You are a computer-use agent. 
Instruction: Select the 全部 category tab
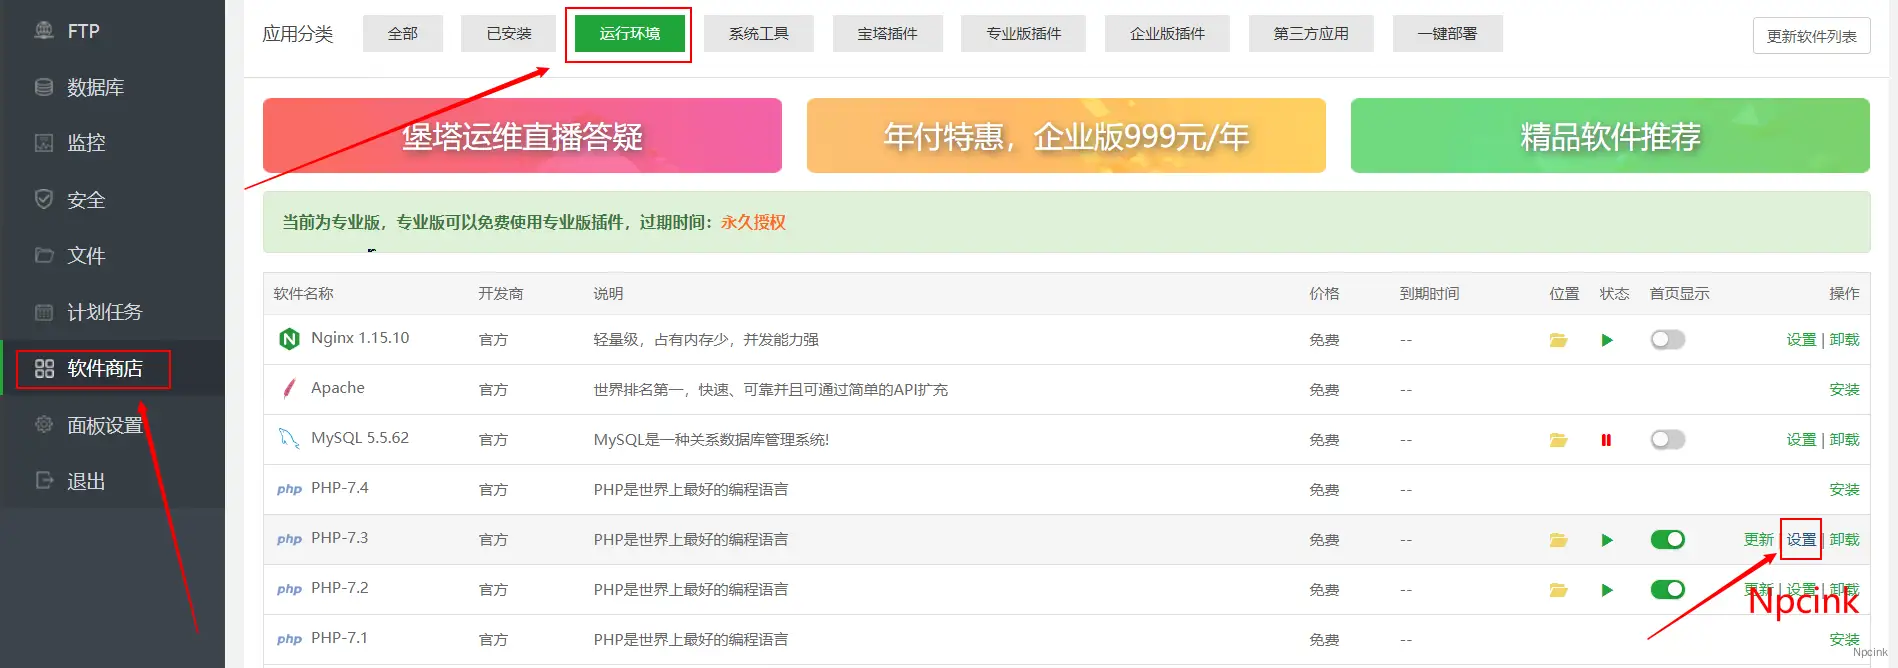(x=403, y=33)
